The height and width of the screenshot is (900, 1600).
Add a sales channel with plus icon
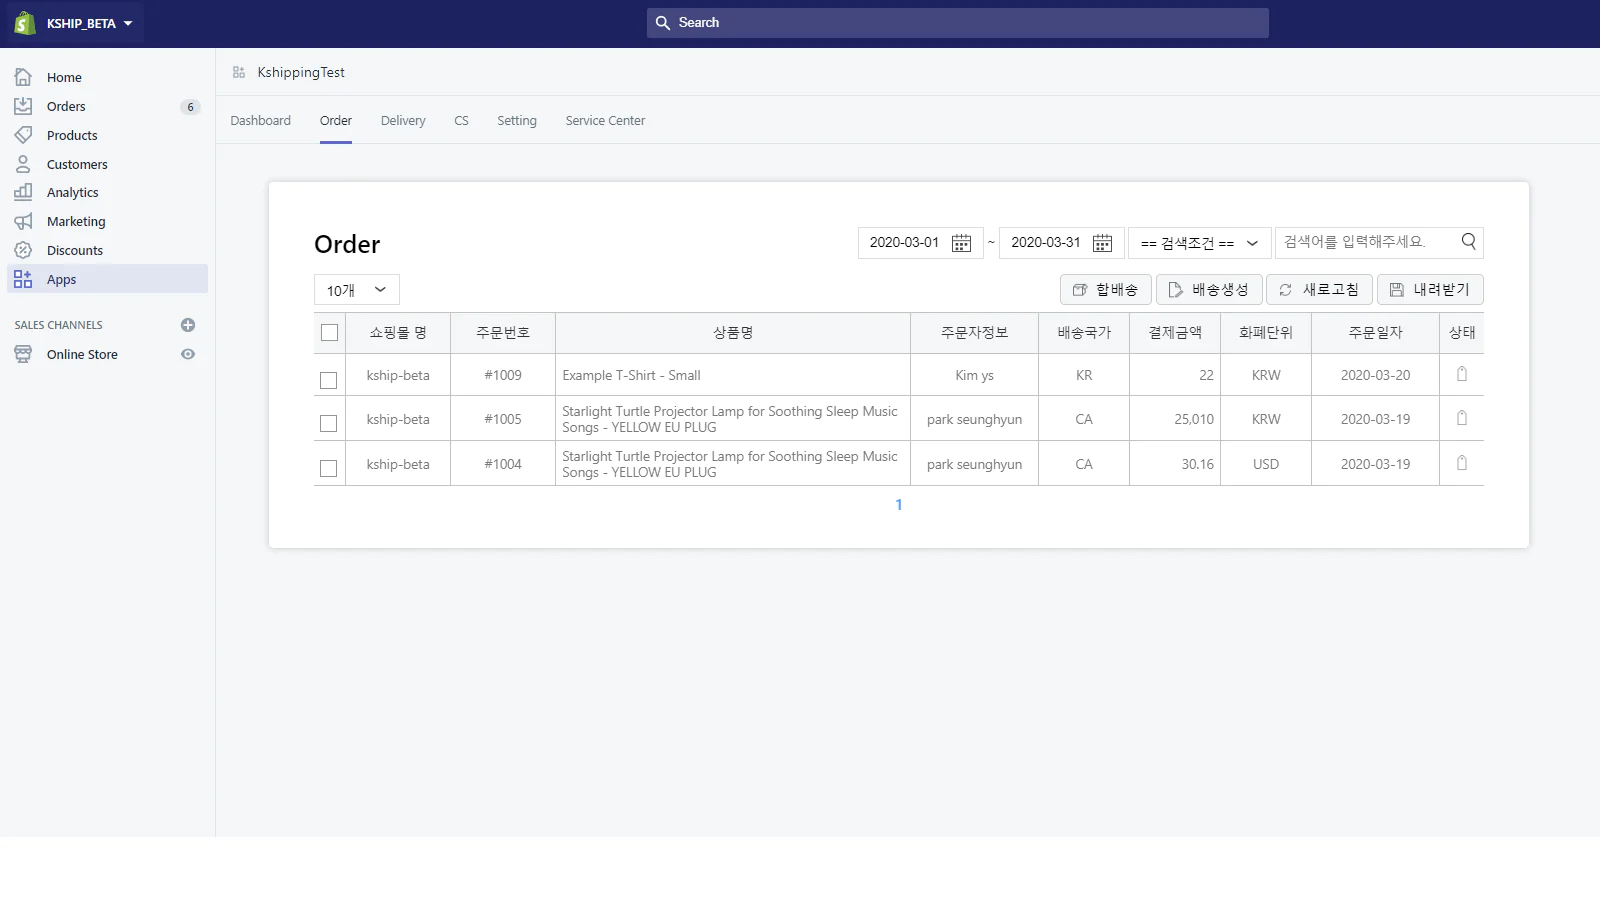point(187,325)
